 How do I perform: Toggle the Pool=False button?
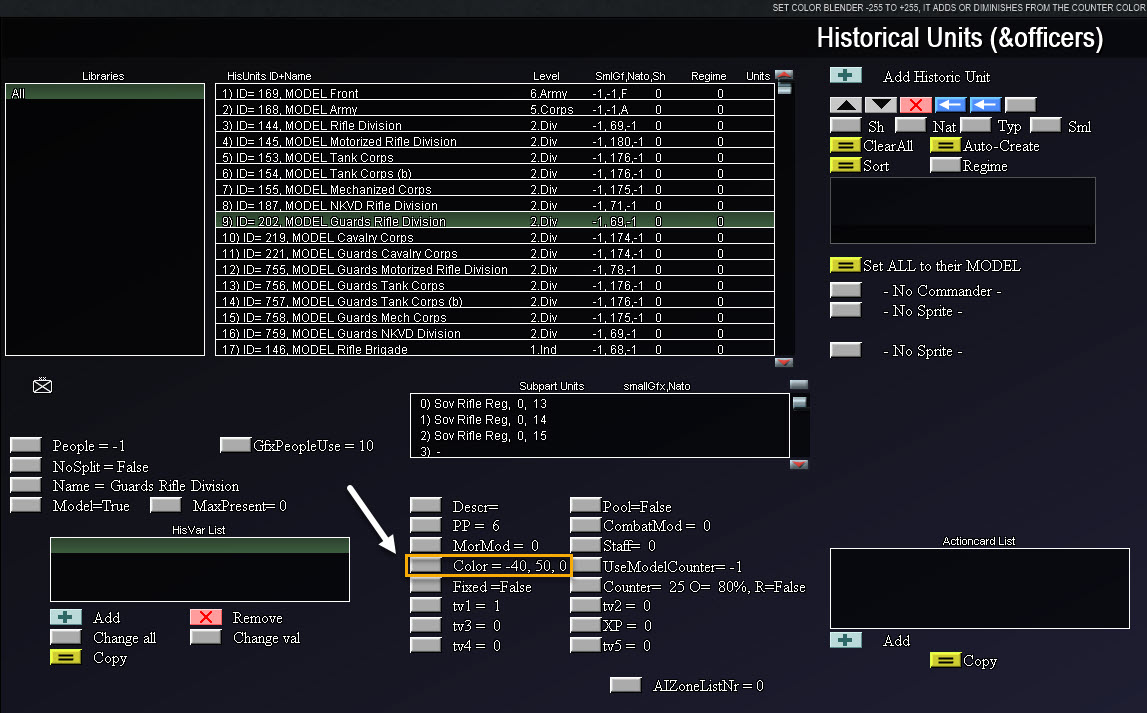point(585,505)
